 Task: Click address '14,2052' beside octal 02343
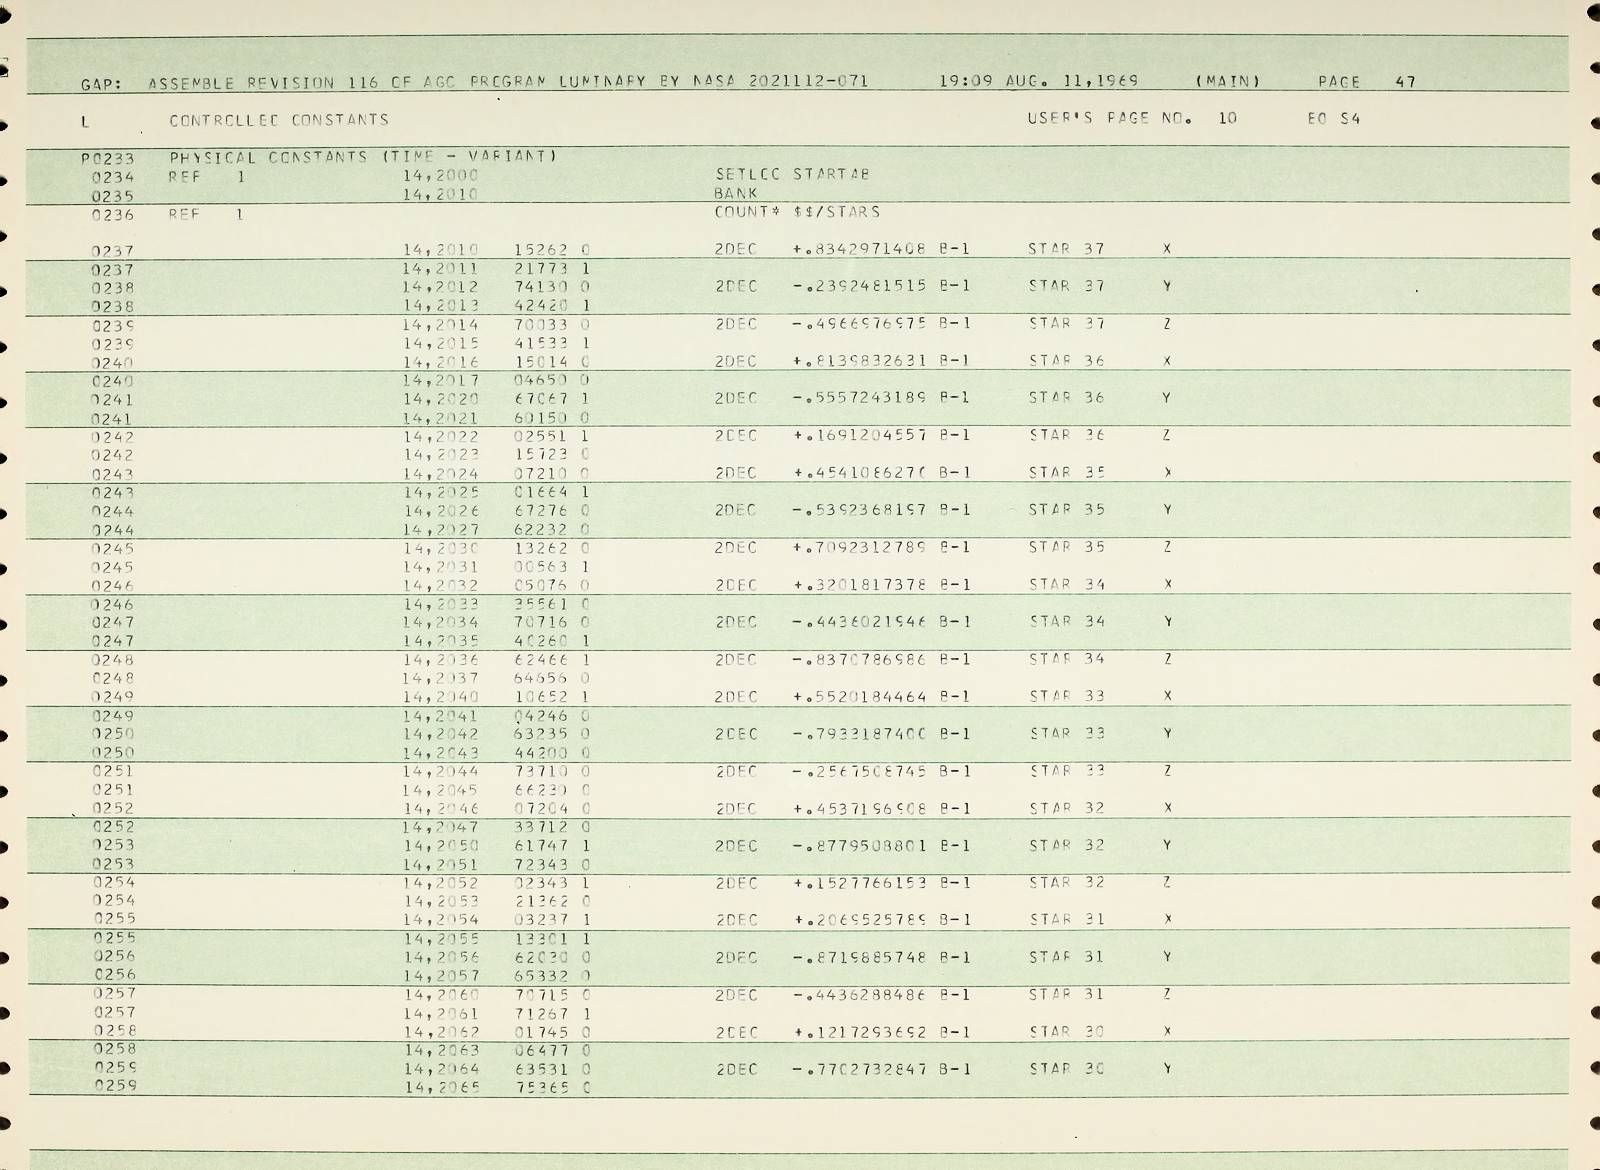[x=441, y=883]
